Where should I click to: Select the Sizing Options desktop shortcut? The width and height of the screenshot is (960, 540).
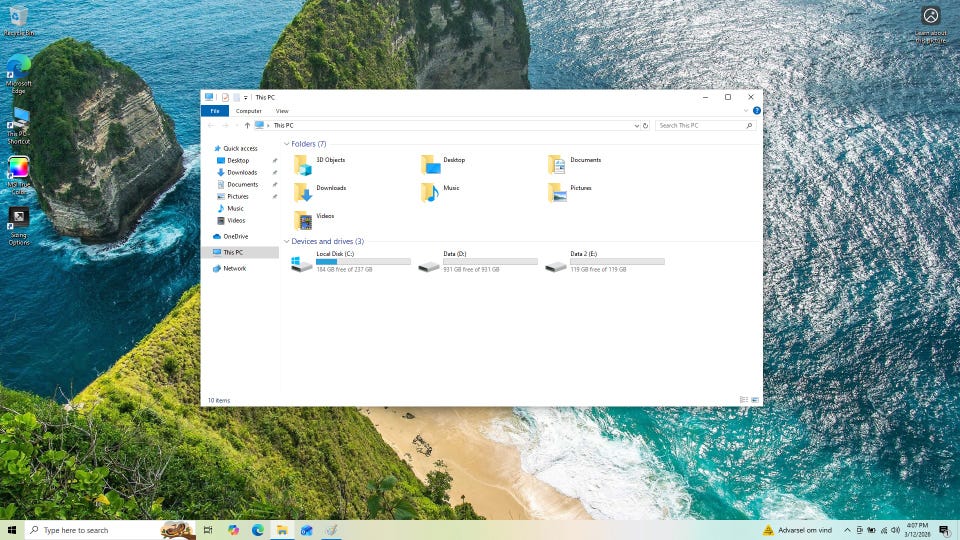tap(18, 226)
